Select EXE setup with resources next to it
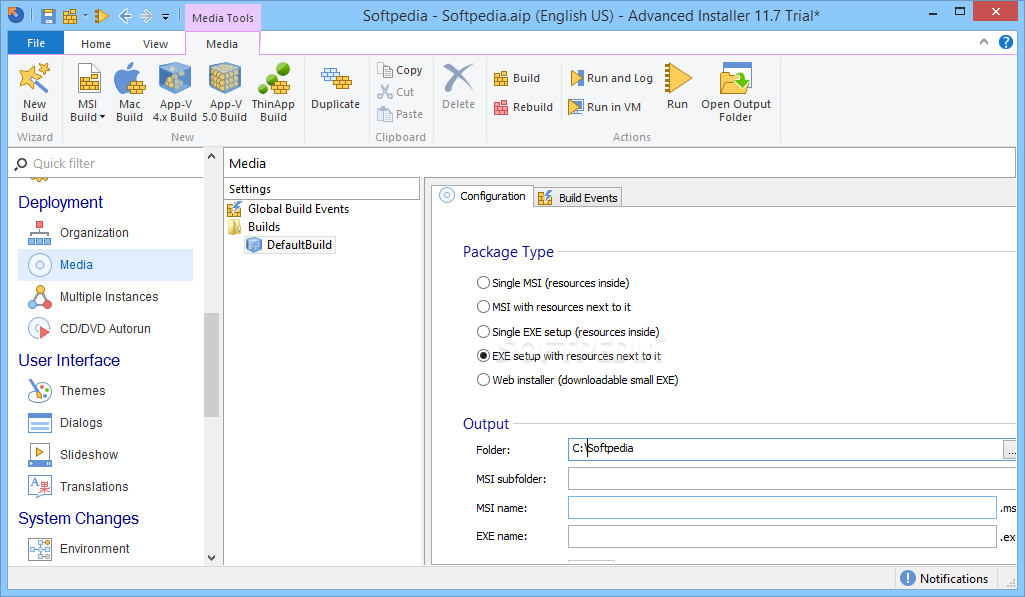Viewport: 1025px width, 597px height. (569, 356)
